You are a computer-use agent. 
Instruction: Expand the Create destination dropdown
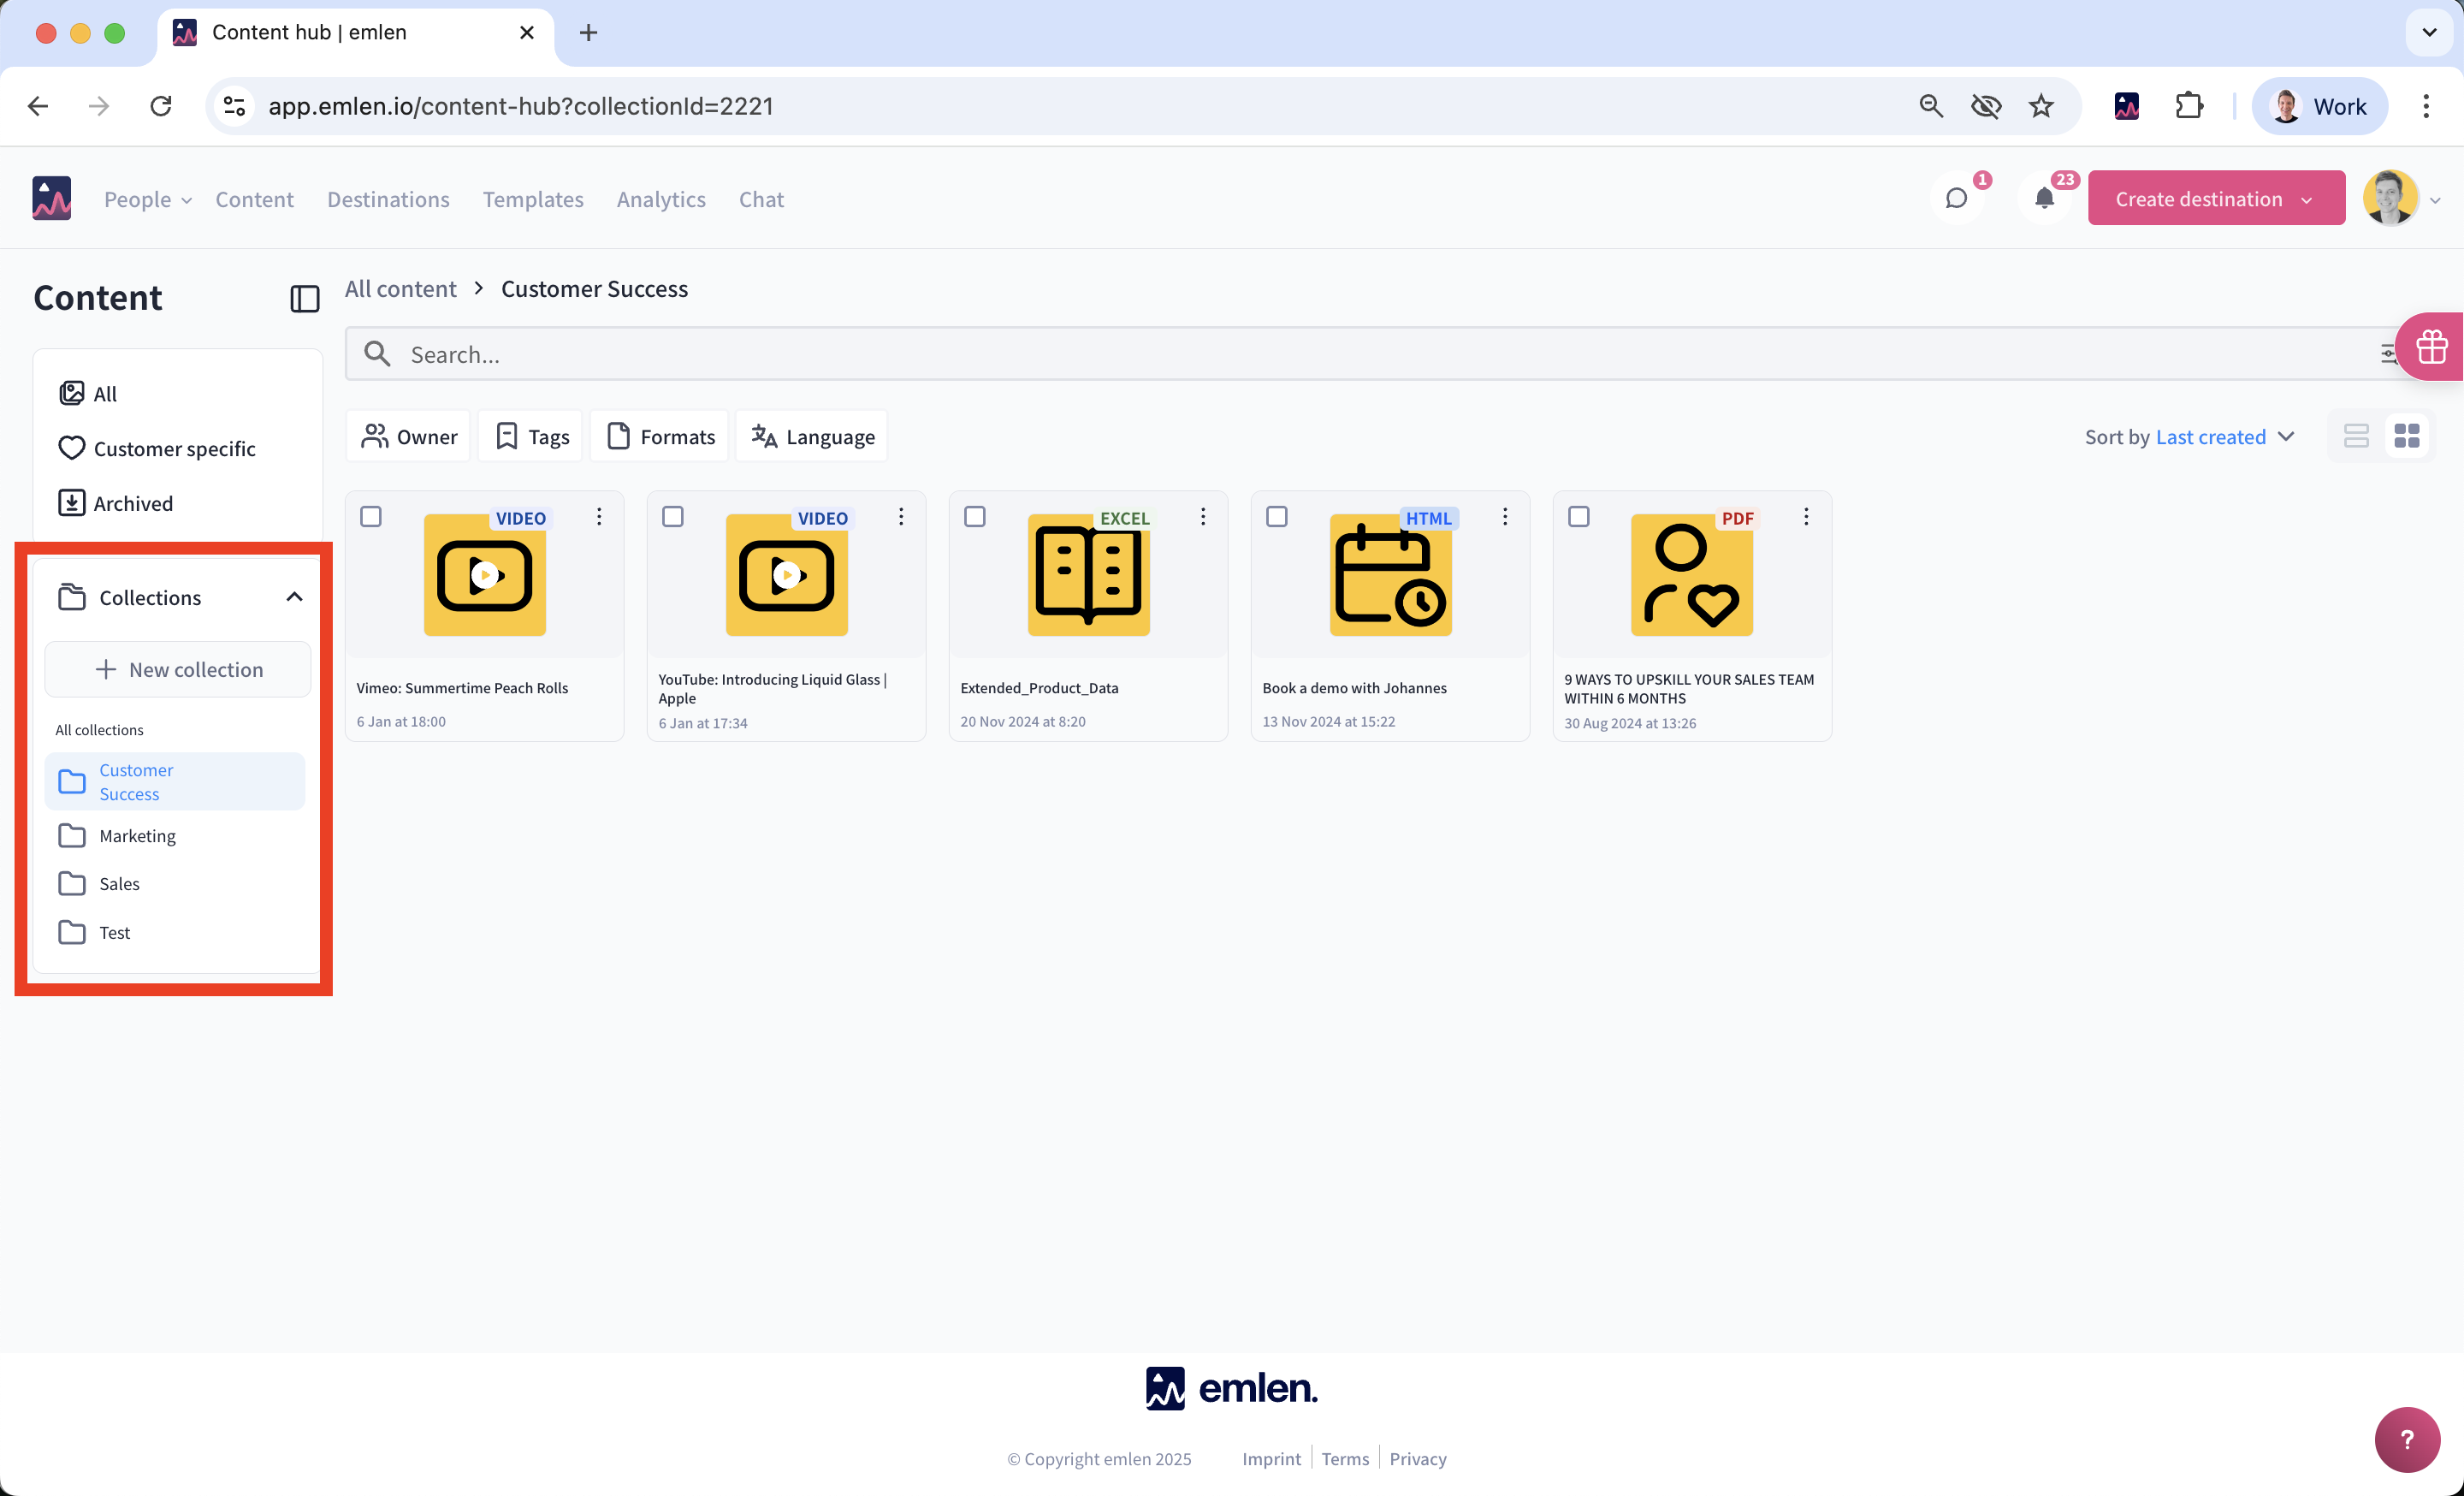coord(2306,199)
